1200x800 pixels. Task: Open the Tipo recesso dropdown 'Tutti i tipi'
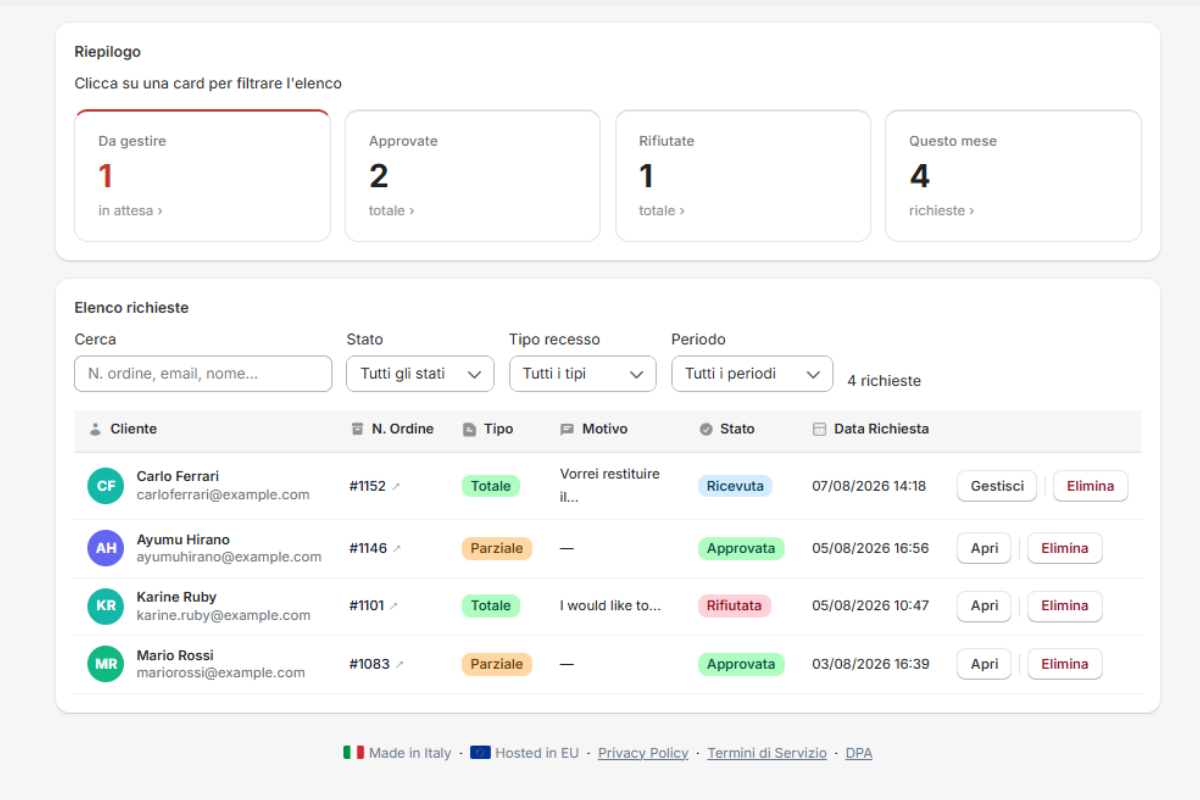tap(583, 374)
